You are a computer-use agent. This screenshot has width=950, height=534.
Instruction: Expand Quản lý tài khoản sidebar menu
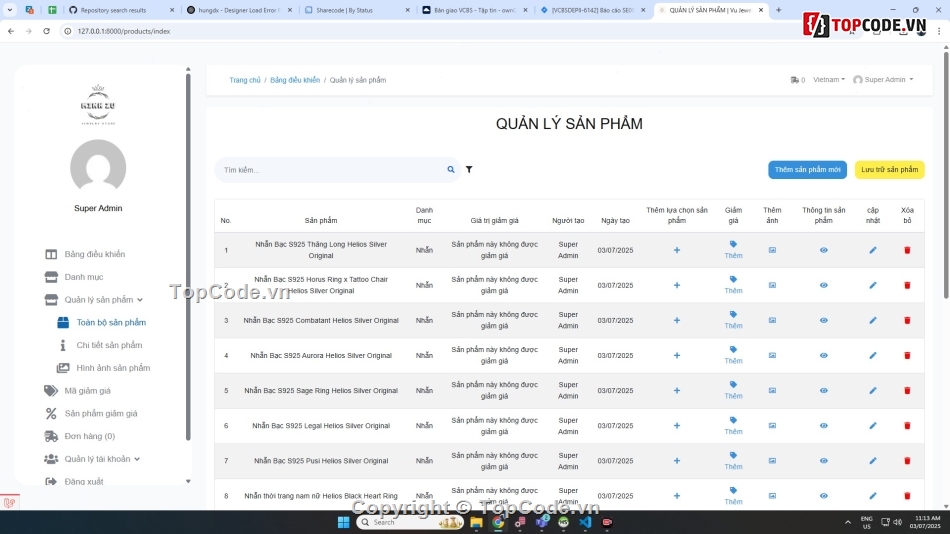(x=102, y=459)
